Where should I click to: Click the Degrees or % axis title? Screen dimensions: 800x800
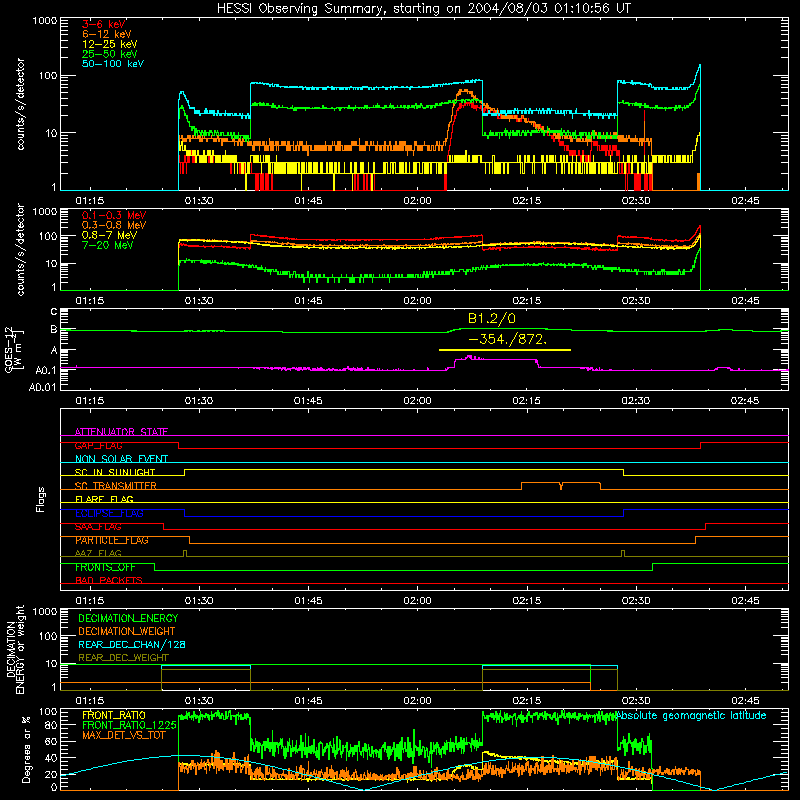[26, 750]
